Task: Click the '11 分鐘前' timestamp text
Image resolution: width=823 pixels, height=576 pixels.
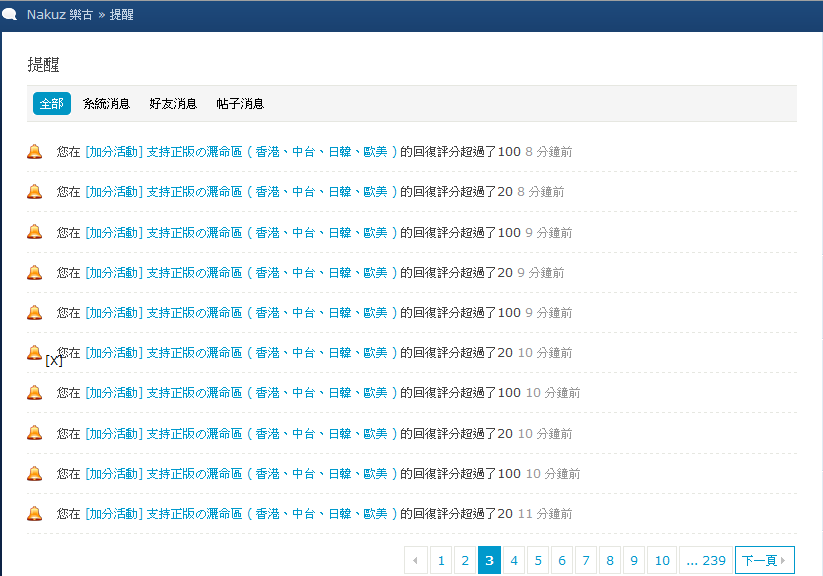Action: click(545, 514)
